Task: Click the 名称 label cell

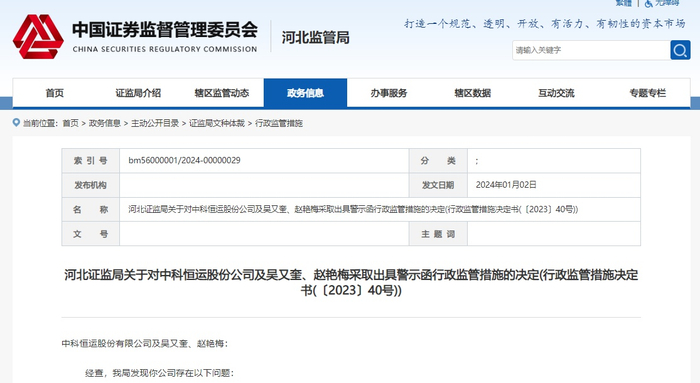Action: point(91,209)
